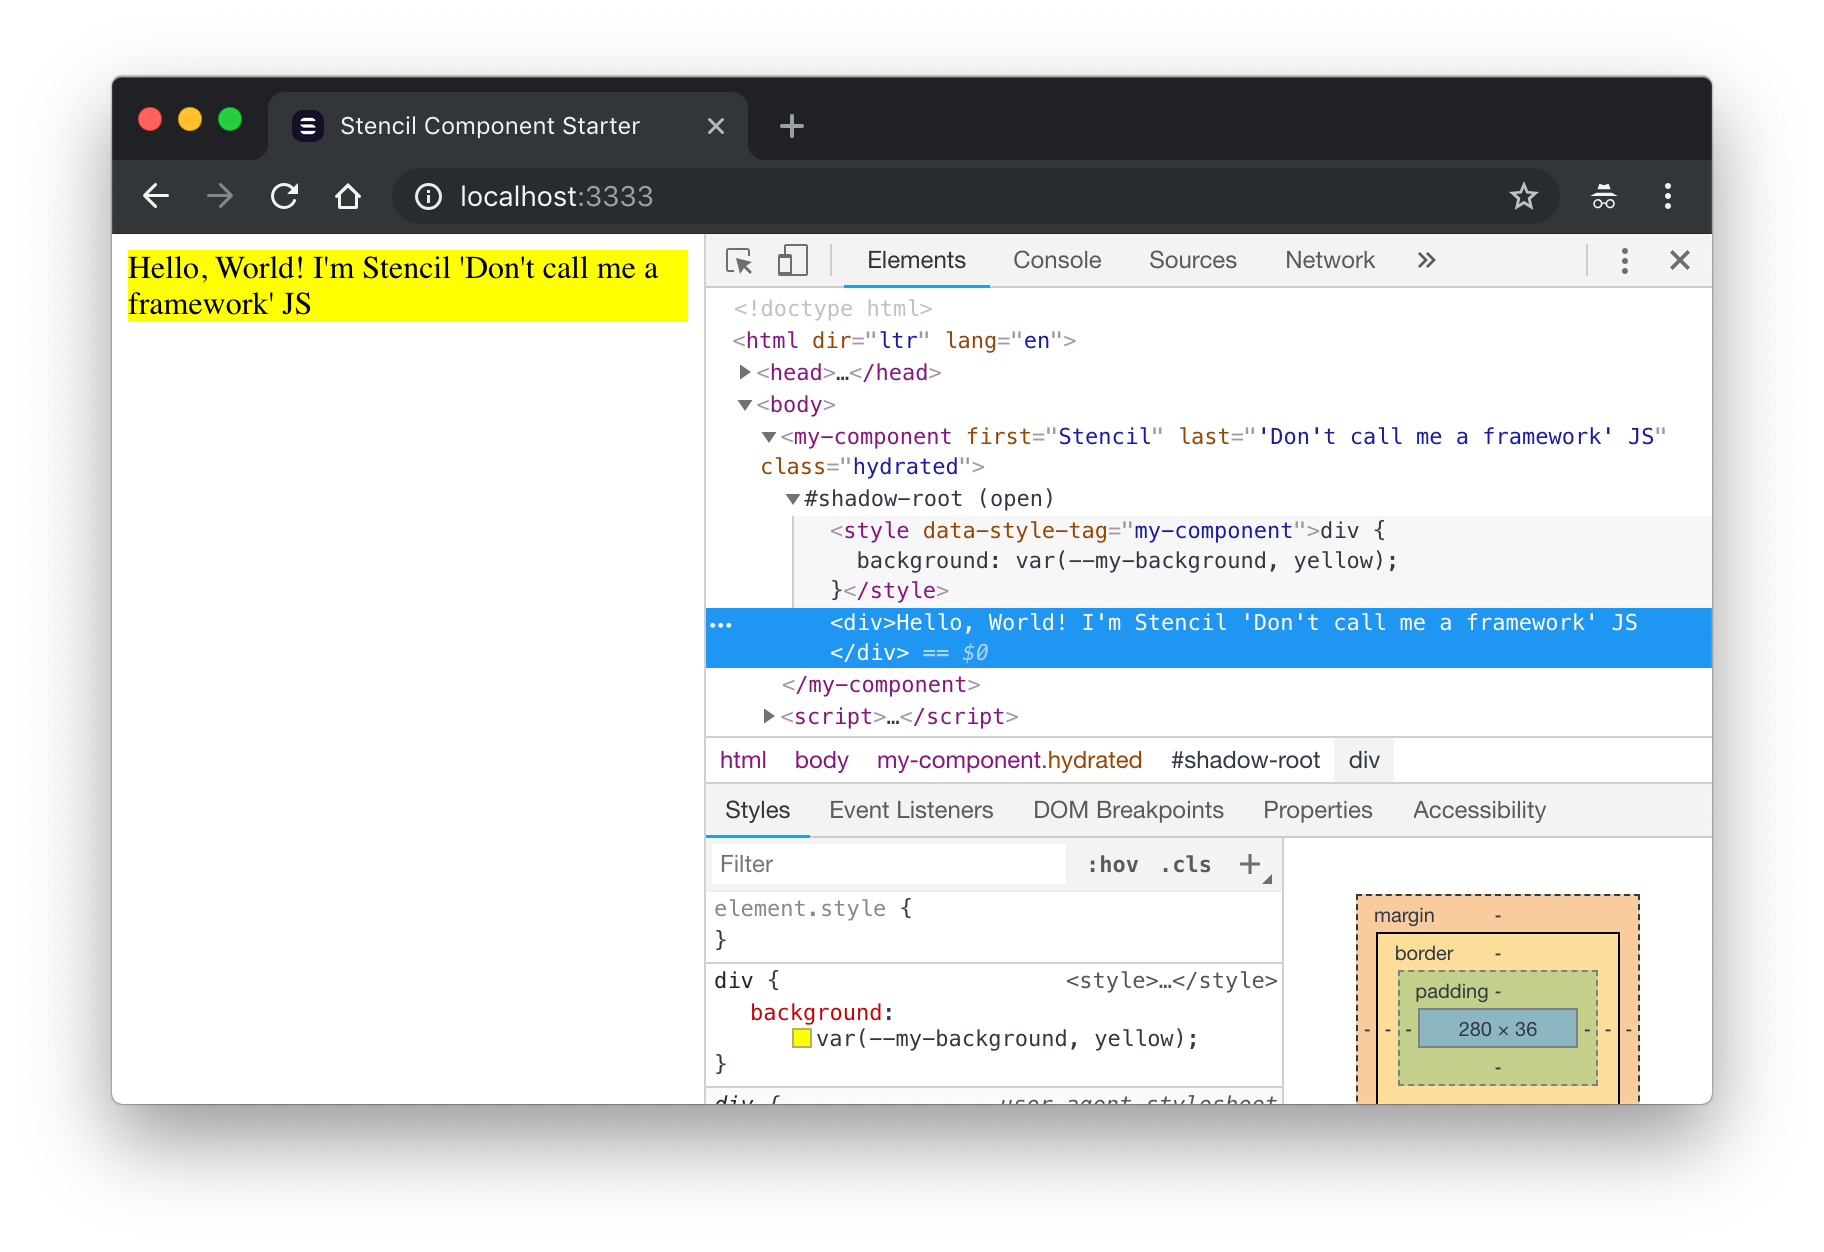This screenshot has height=1252, width=1824.
Task: Expand the script element node
Action: [769, 716]
